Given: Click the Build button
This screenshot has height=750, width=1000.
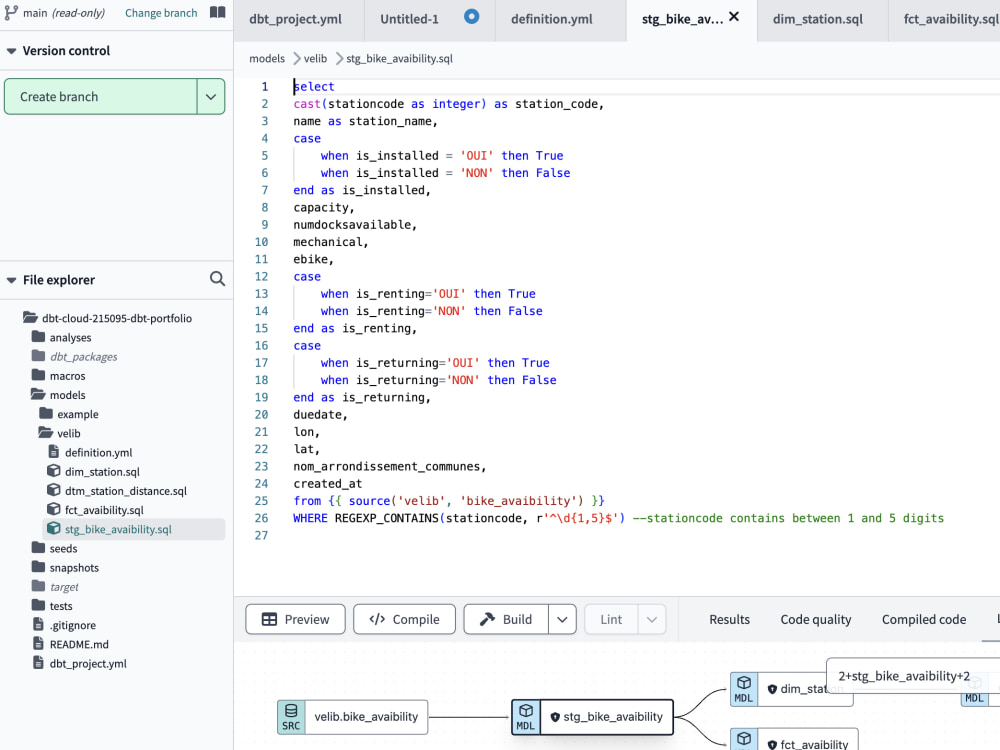Looking at the screenshot, I should [506, 619].
